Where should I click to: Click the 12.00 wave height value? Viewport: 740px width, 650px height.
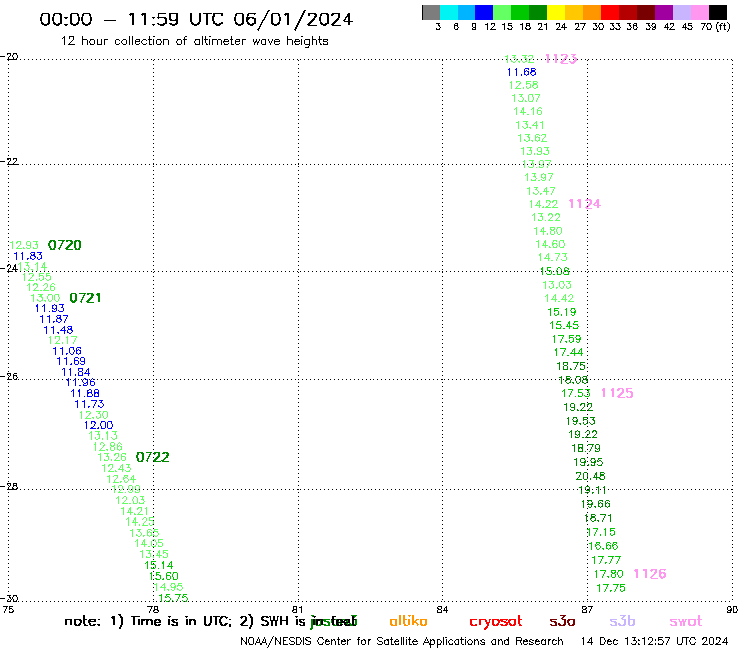coord(99,425)
